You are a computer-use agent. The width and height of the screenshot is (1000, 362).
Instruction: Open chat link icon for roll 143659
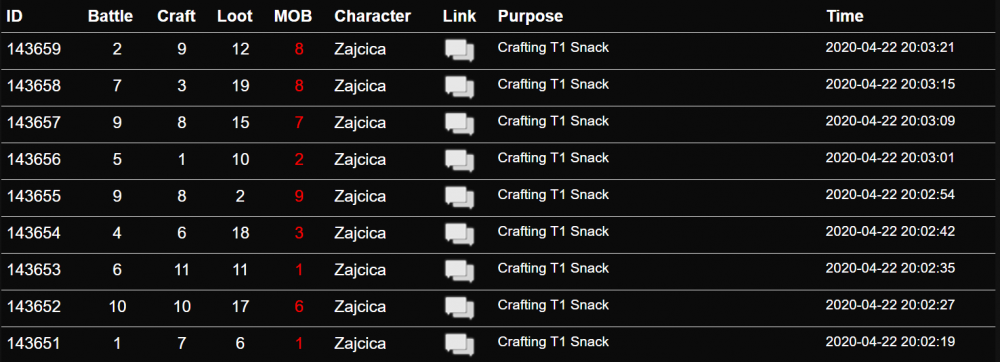[459, 50]
